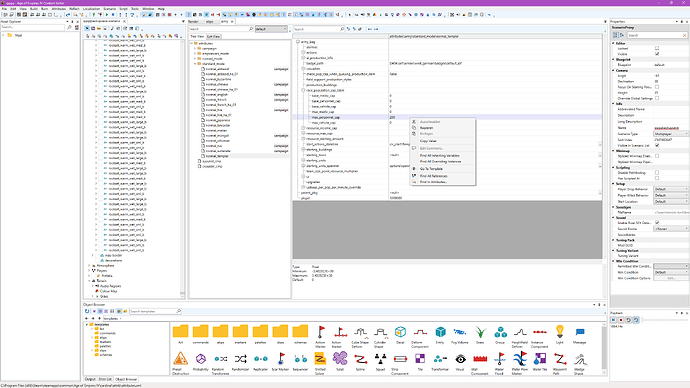Select the Probability template icon
The image size is (690, 388).
(x=201, y=359)
